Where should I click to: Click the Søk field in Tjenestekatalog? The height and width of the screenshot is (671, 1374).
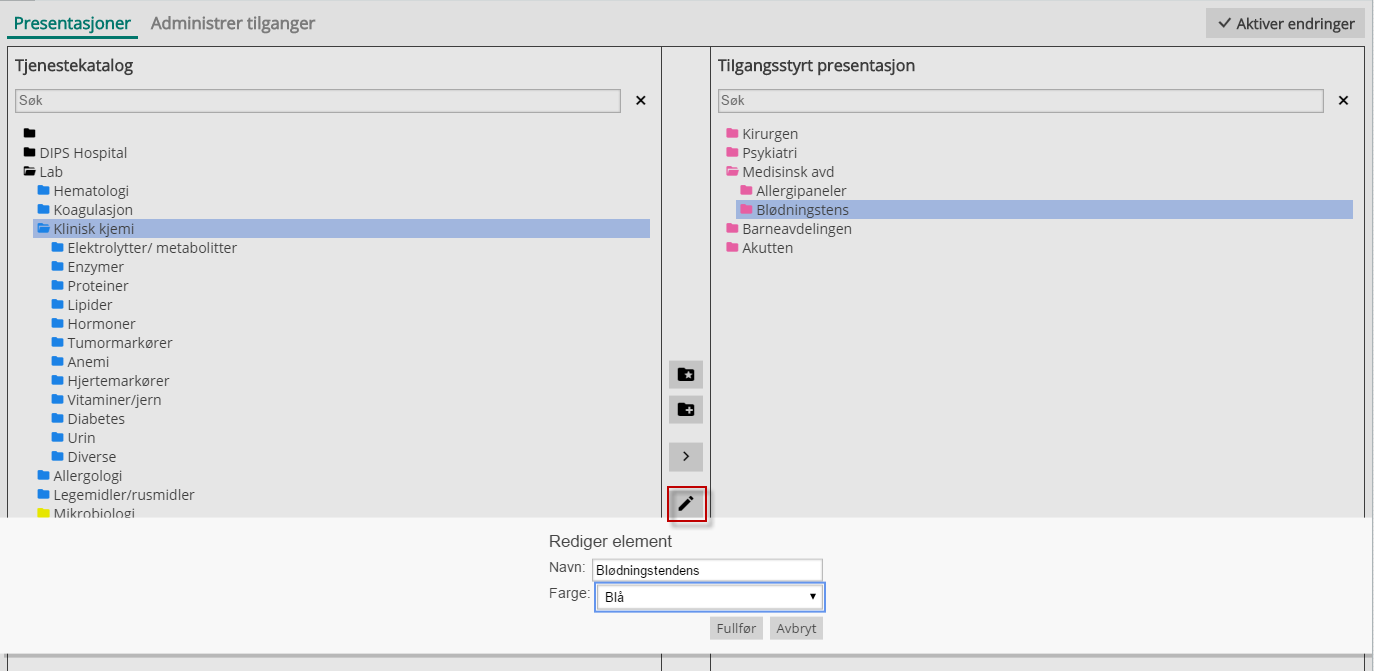point(318,101)
